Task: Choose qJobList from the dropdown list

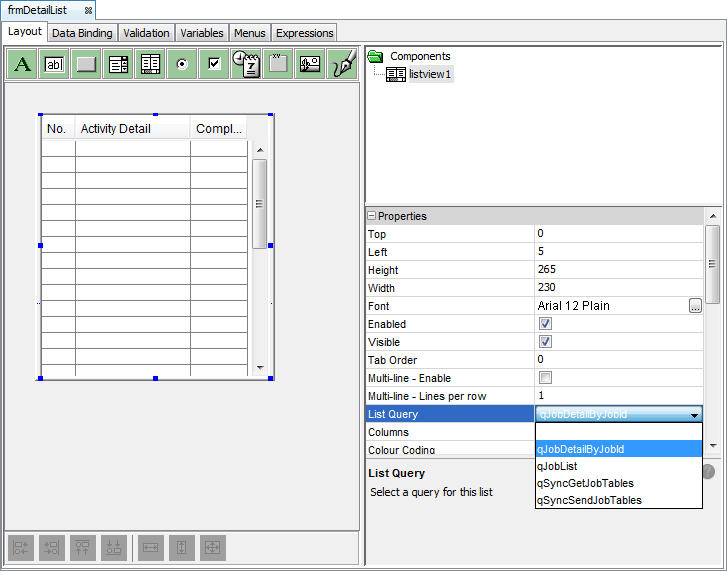Action: click(x=557, y=466)
